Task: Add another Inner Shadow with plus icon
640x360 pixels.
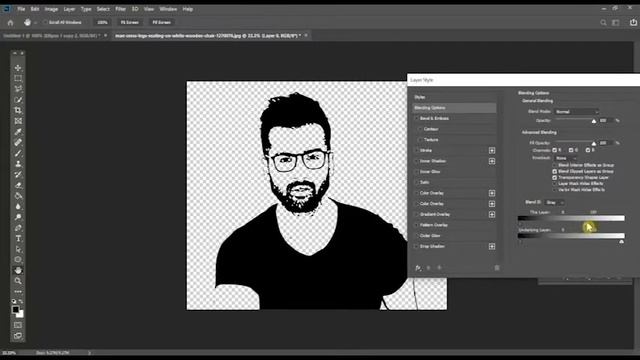Action: 492,161
